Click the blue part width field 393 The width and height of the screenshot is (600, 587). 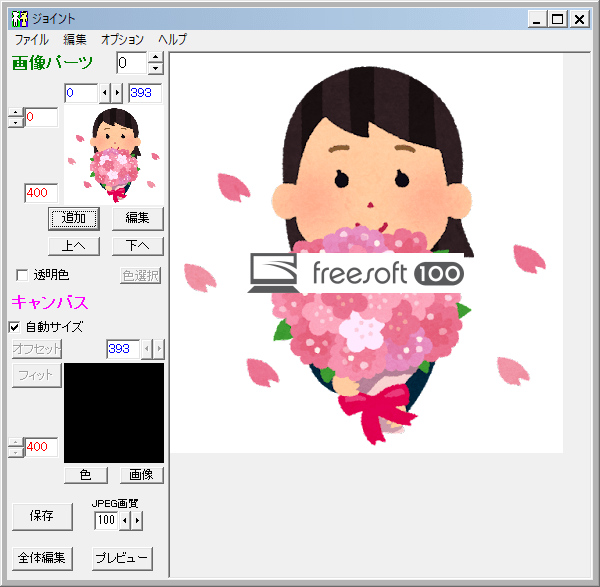point(145,93)
